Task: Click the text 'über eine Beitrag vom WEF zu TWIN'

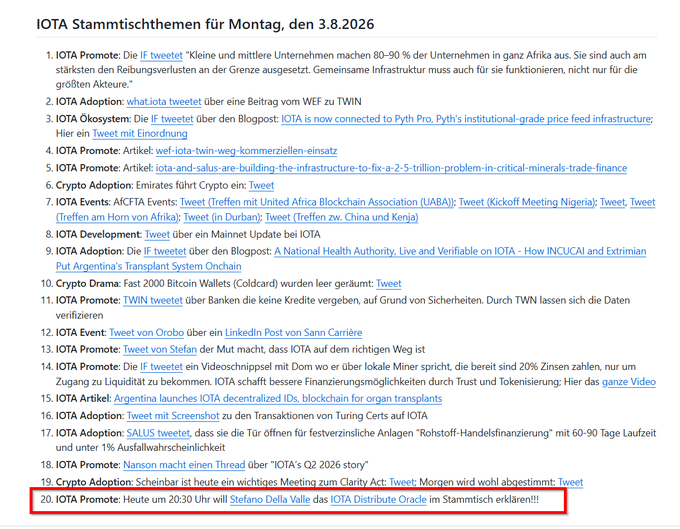Action: pos(283,101)
